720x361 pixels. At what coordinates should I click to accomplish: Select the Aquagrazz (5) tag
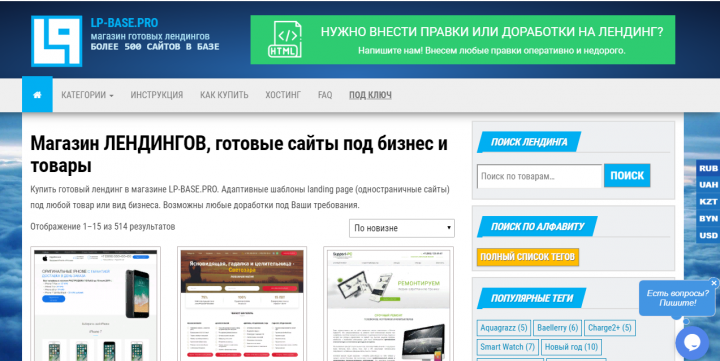(504, 328)
